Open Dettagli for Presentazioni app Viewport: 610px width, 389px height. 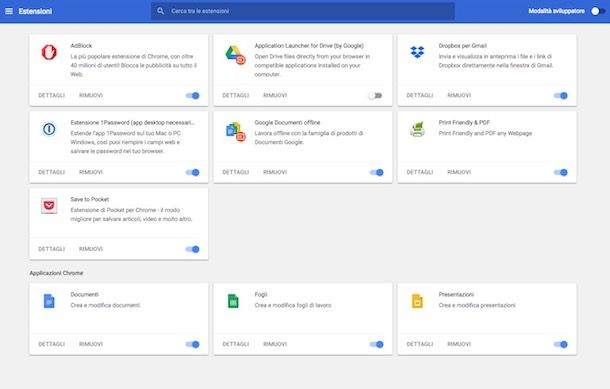coord(419,344)
